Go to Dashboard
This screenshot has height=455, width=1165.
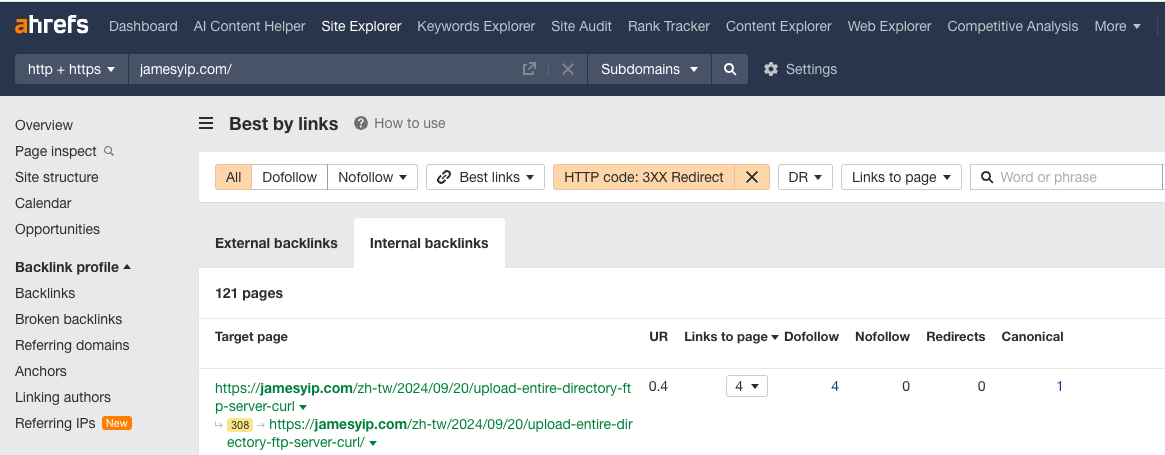click(143, 26)
